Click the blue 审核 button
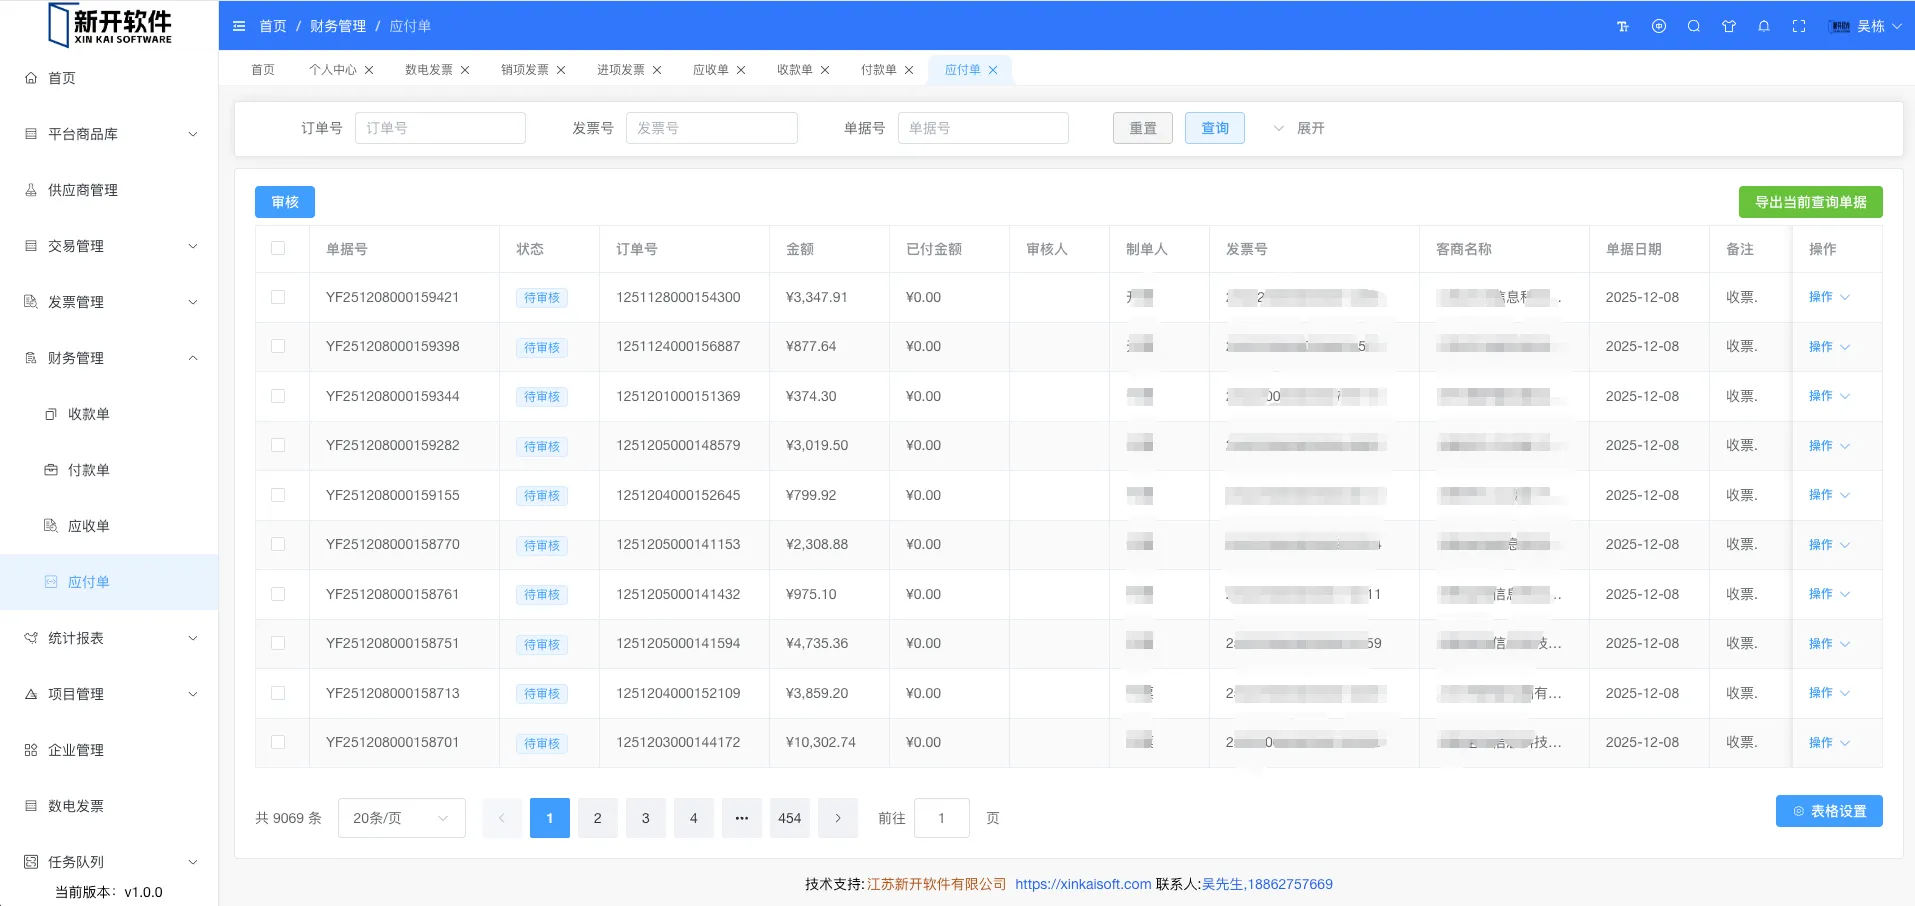 (284, 202)
